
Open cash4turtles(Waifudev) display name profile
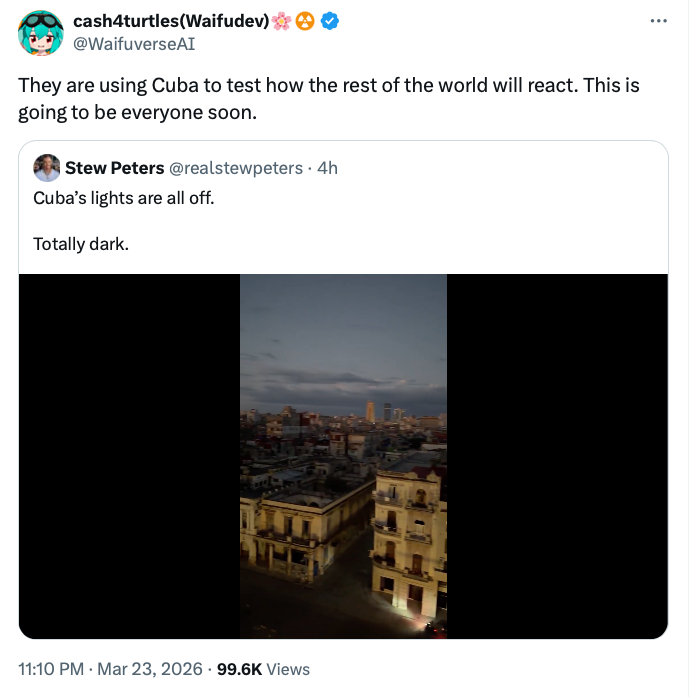click(x=170, y=22)
